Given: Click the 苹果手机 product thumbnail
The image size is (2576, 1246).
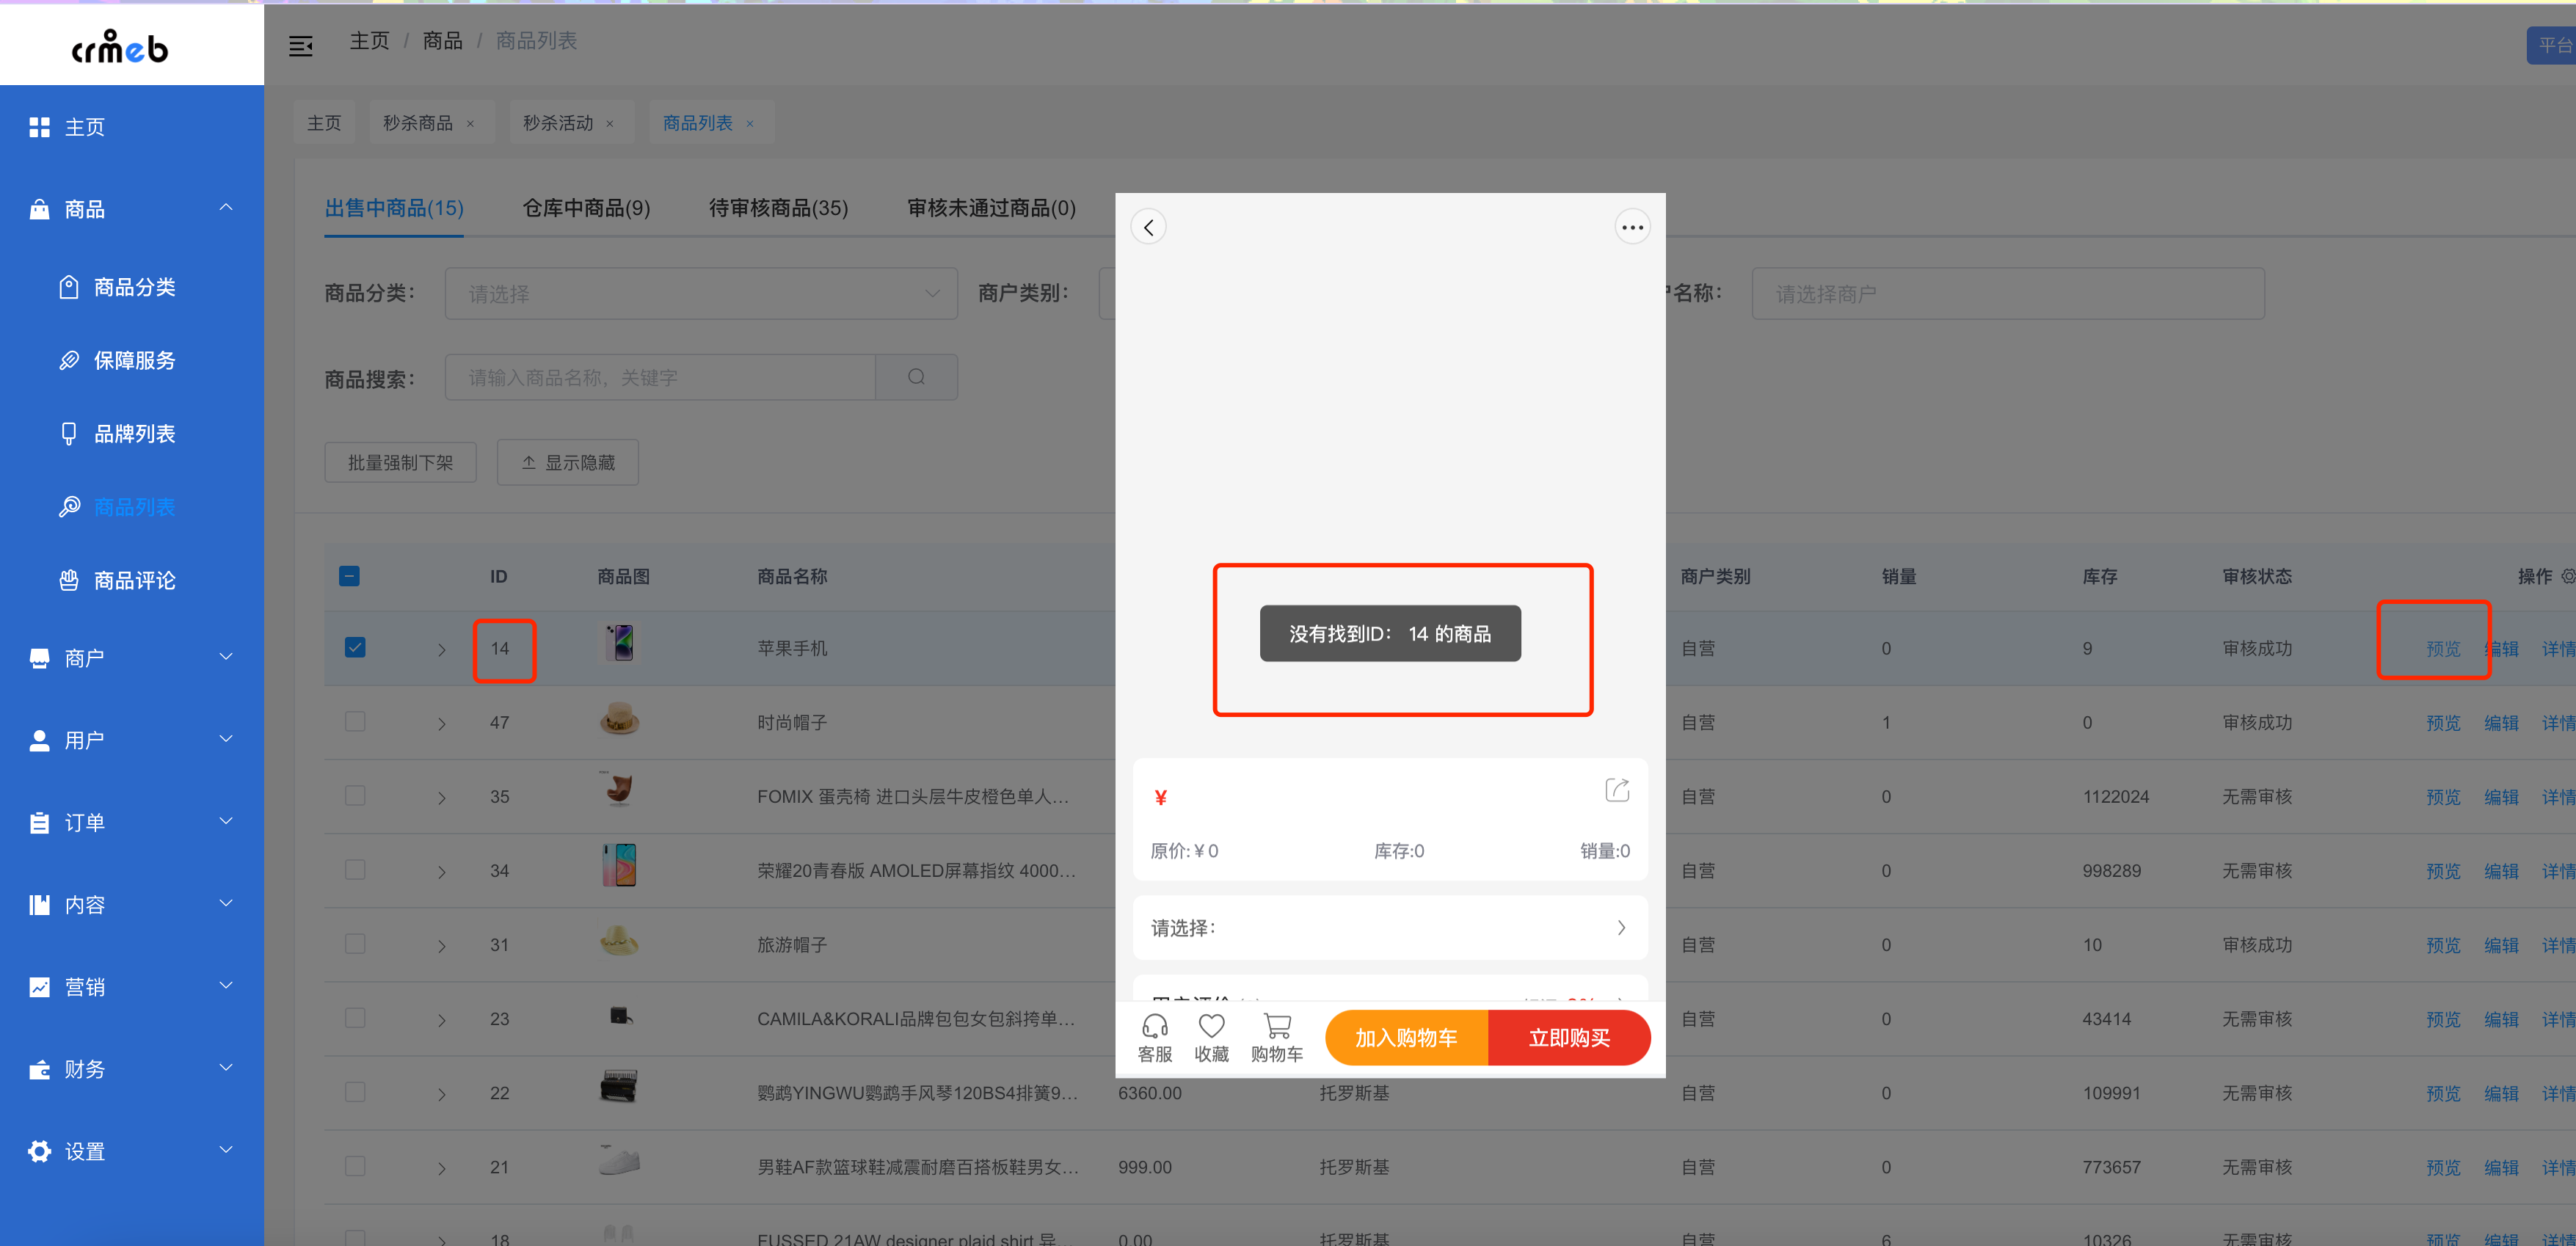Looking at the screenshot, I should click(x=619, y=643).
